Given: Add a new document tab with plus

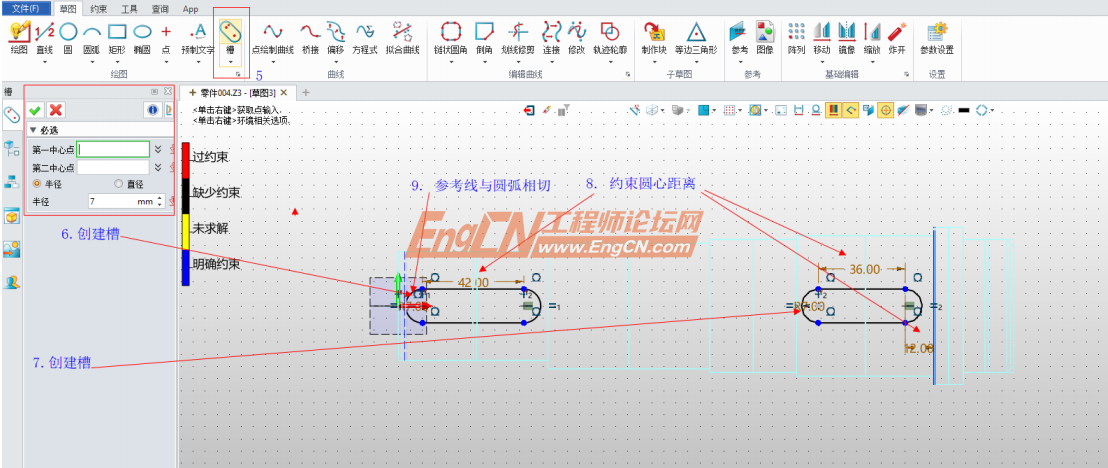Looking at the screenshot, I should [306, 93].
